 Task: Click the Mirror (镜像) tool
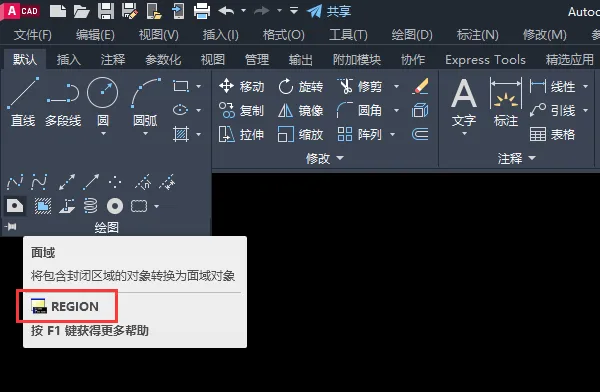301,110
